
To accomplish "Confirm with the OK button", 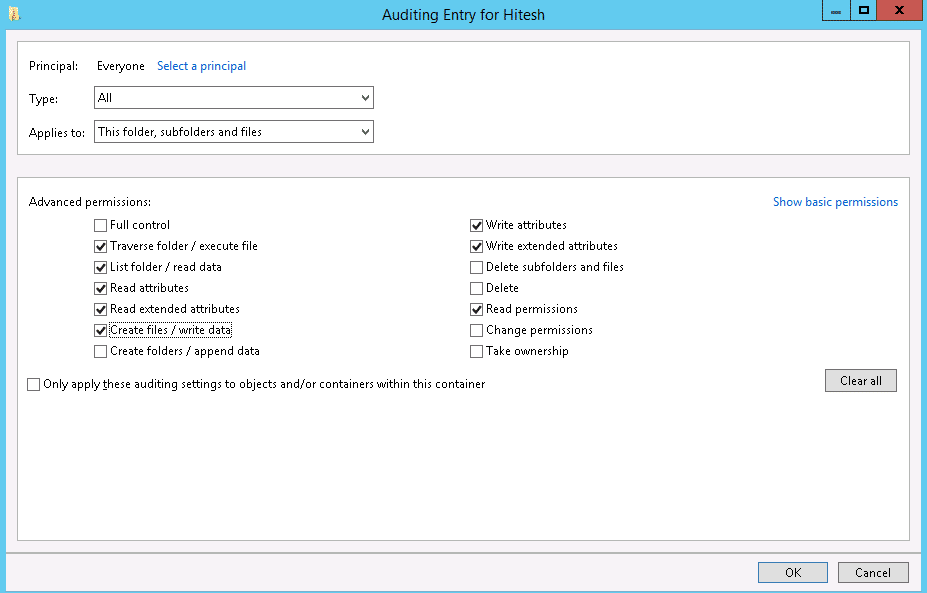I will click(793, 572).
